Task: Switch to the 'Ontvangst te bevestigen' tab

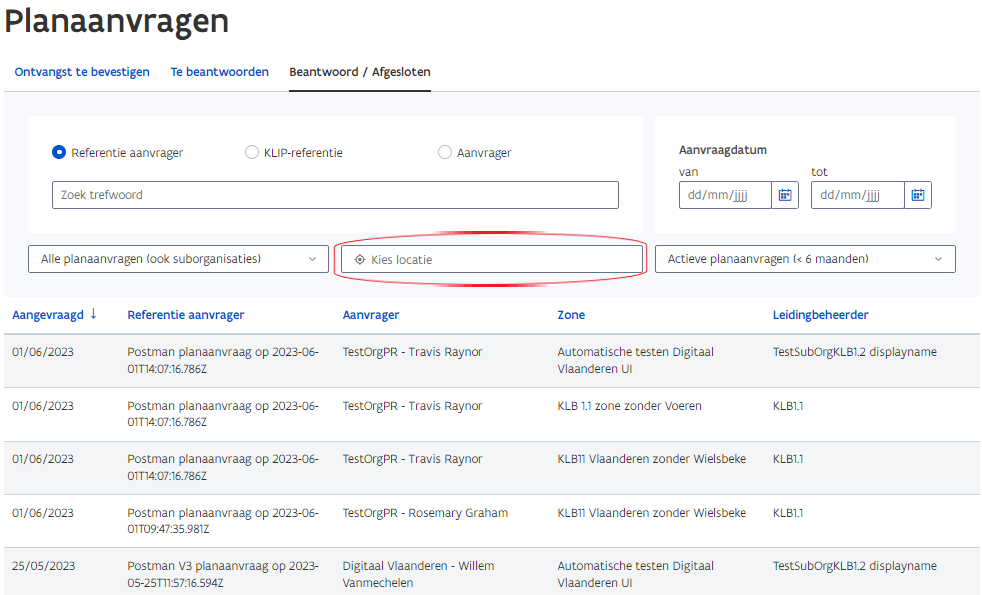Action: [x=81, y=72]
